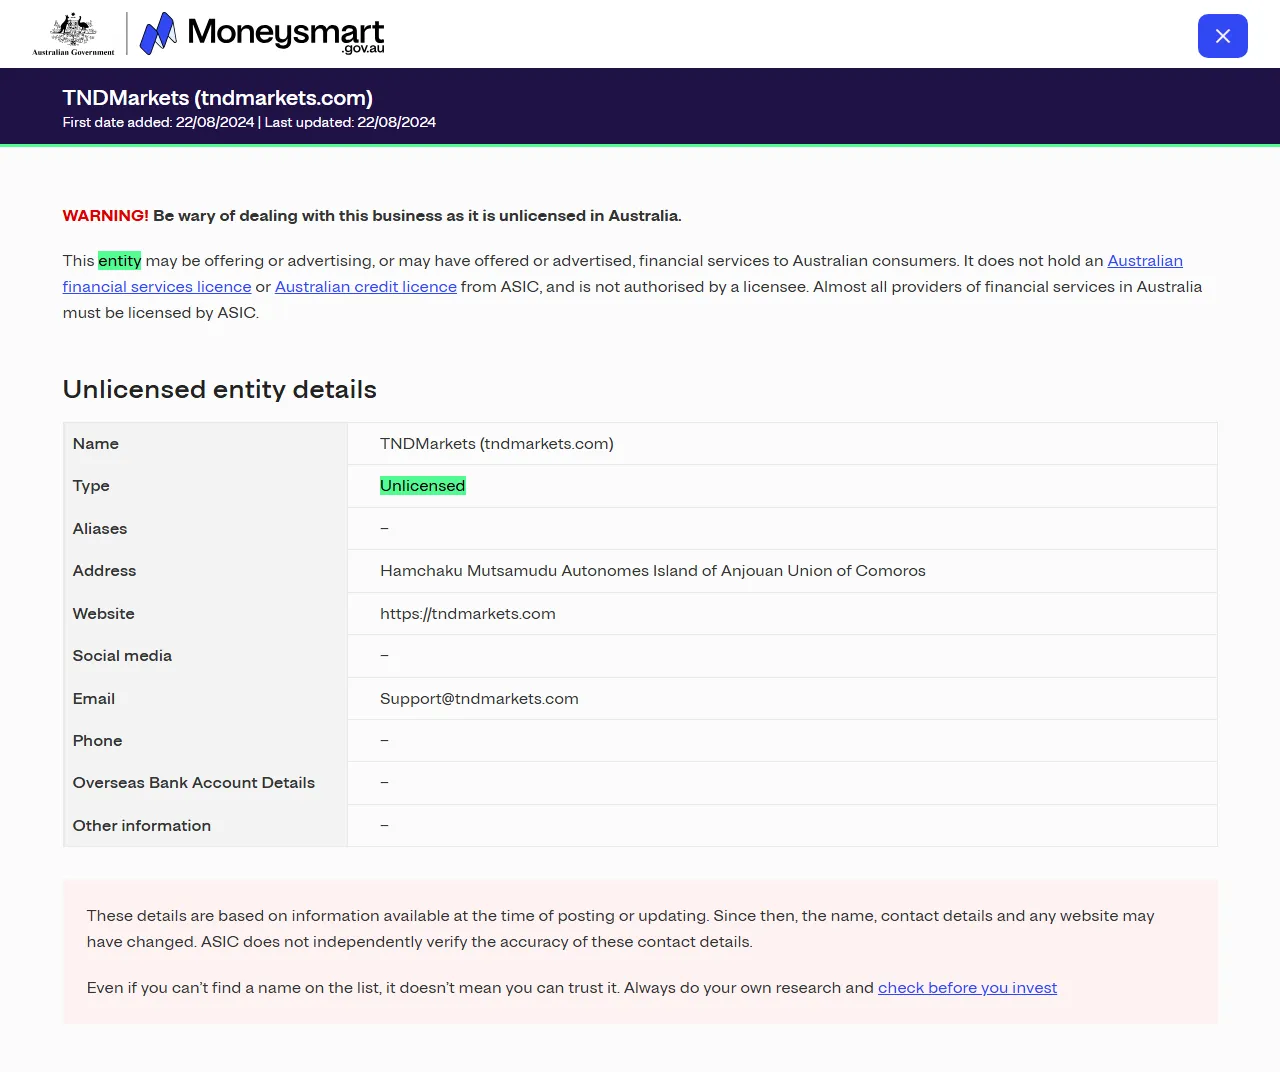The width and height of the screenshot is (1280, 1072).
Task: Click the Name row label
Action: [x=96, y=444]
